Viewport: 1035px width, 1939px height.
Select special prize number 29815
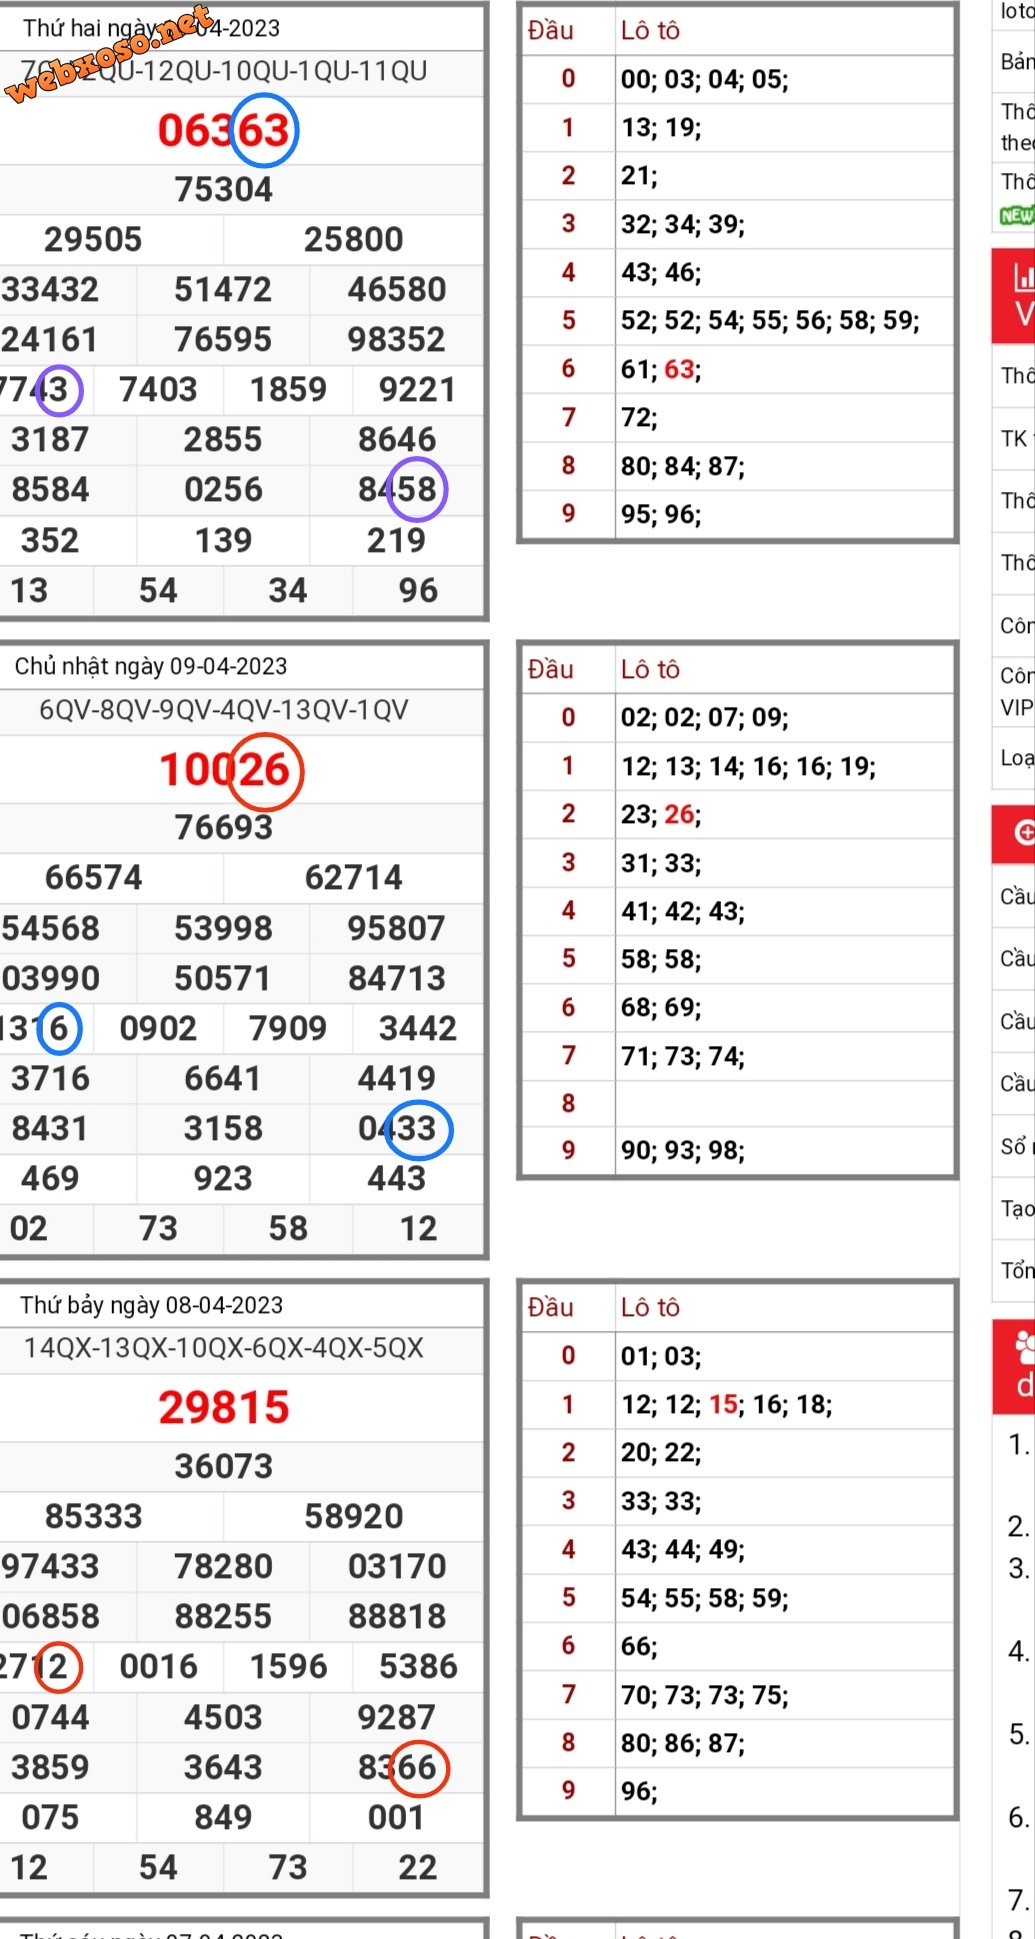224,1407
